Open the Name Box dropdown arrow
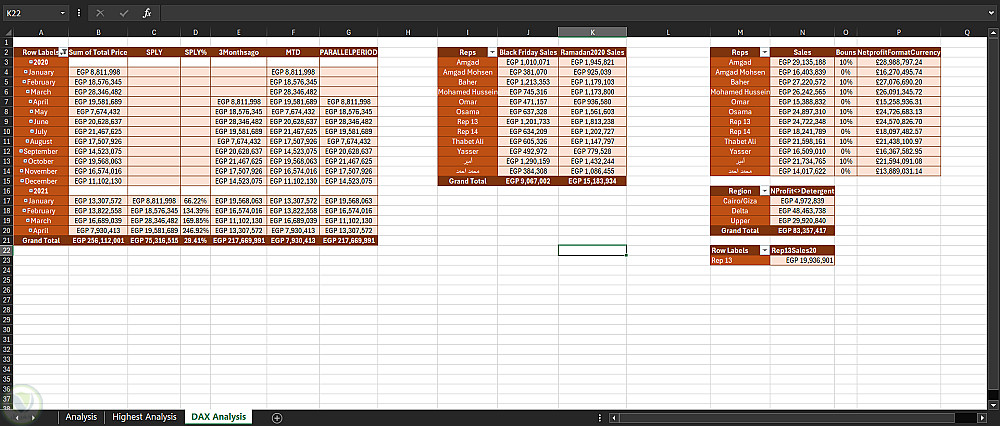This screenshot has height=426, width=1000. (x=63, y=13)
